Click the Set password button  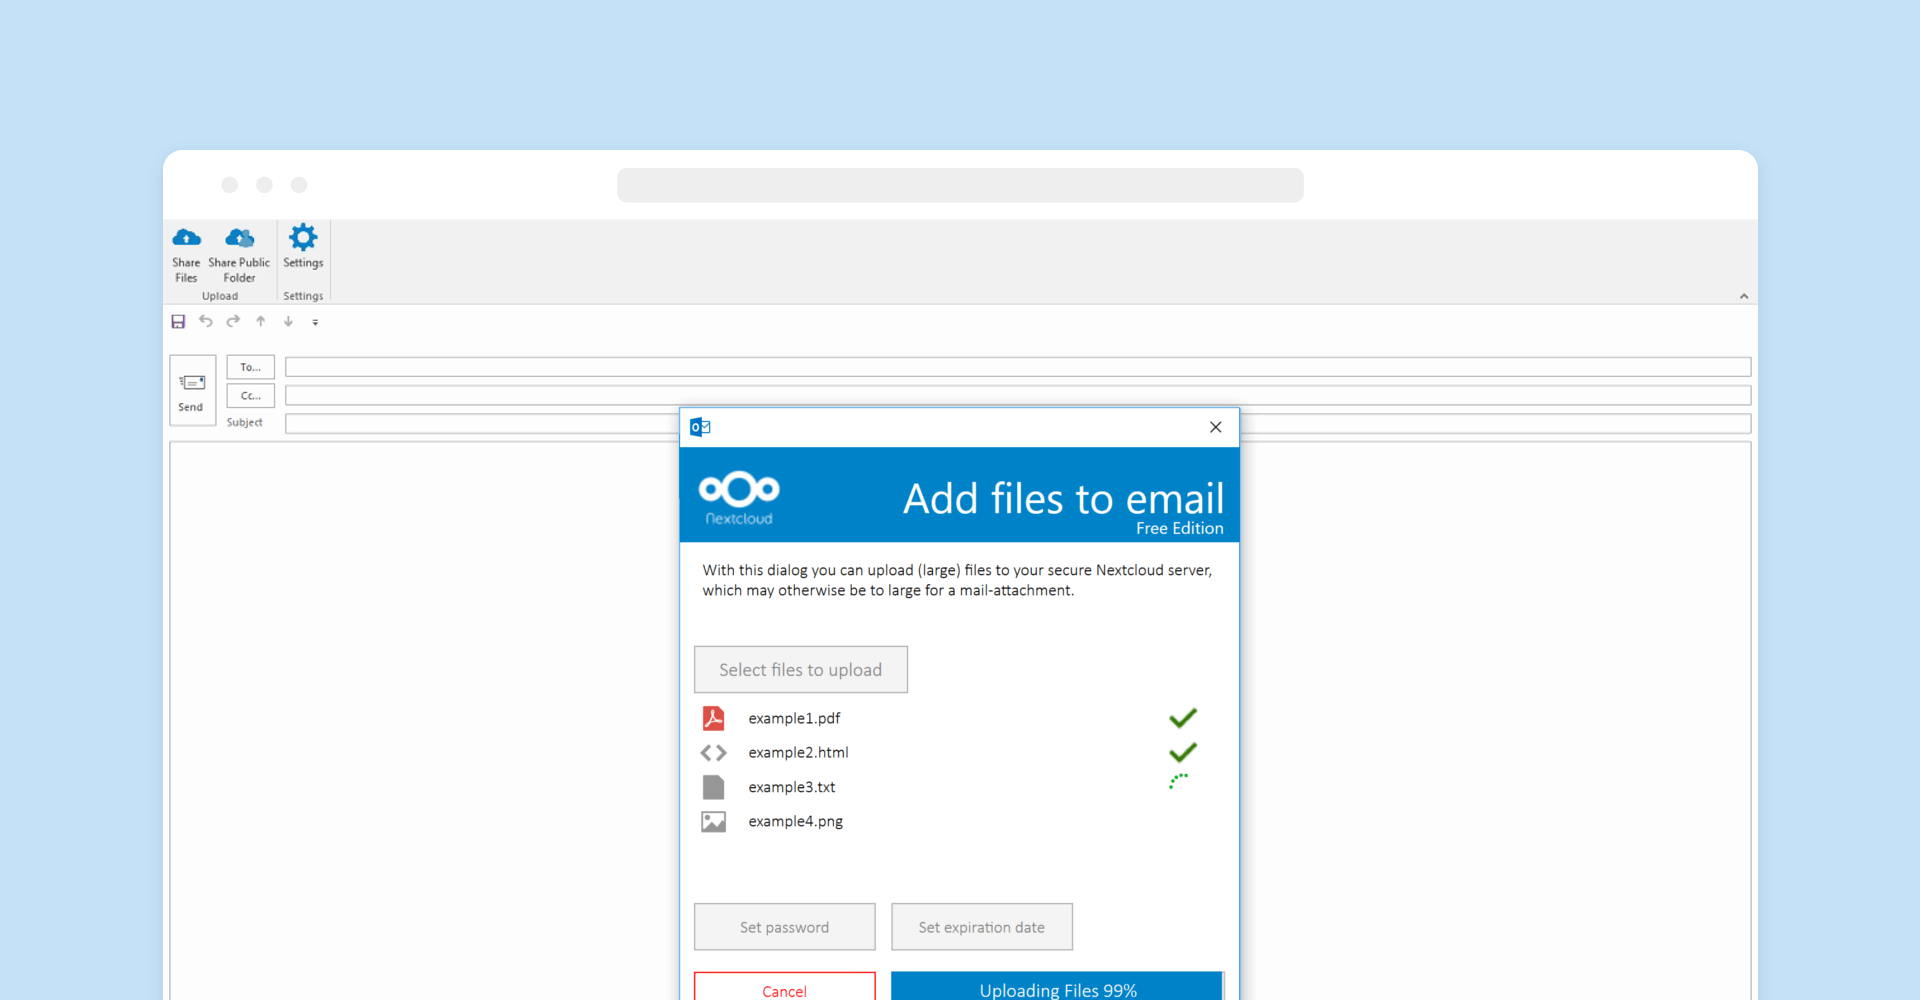tap(785, 927)
